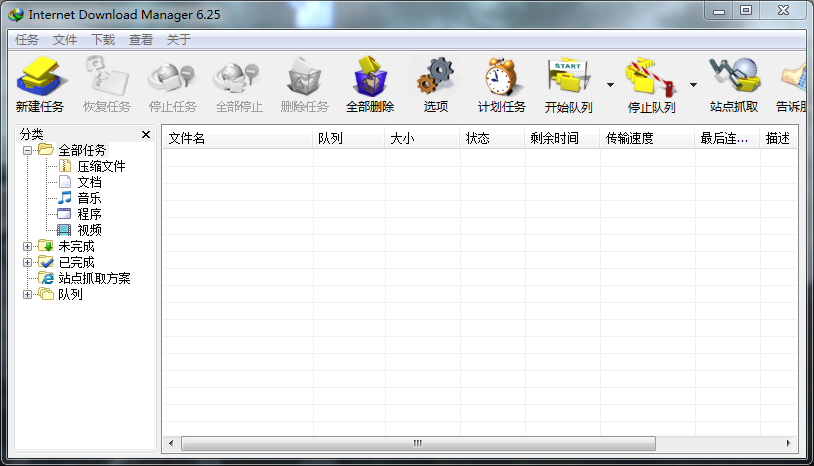Screen dimensions: 814x466
Task: Click the scrollbar left arrow
Action: point(171,443)
